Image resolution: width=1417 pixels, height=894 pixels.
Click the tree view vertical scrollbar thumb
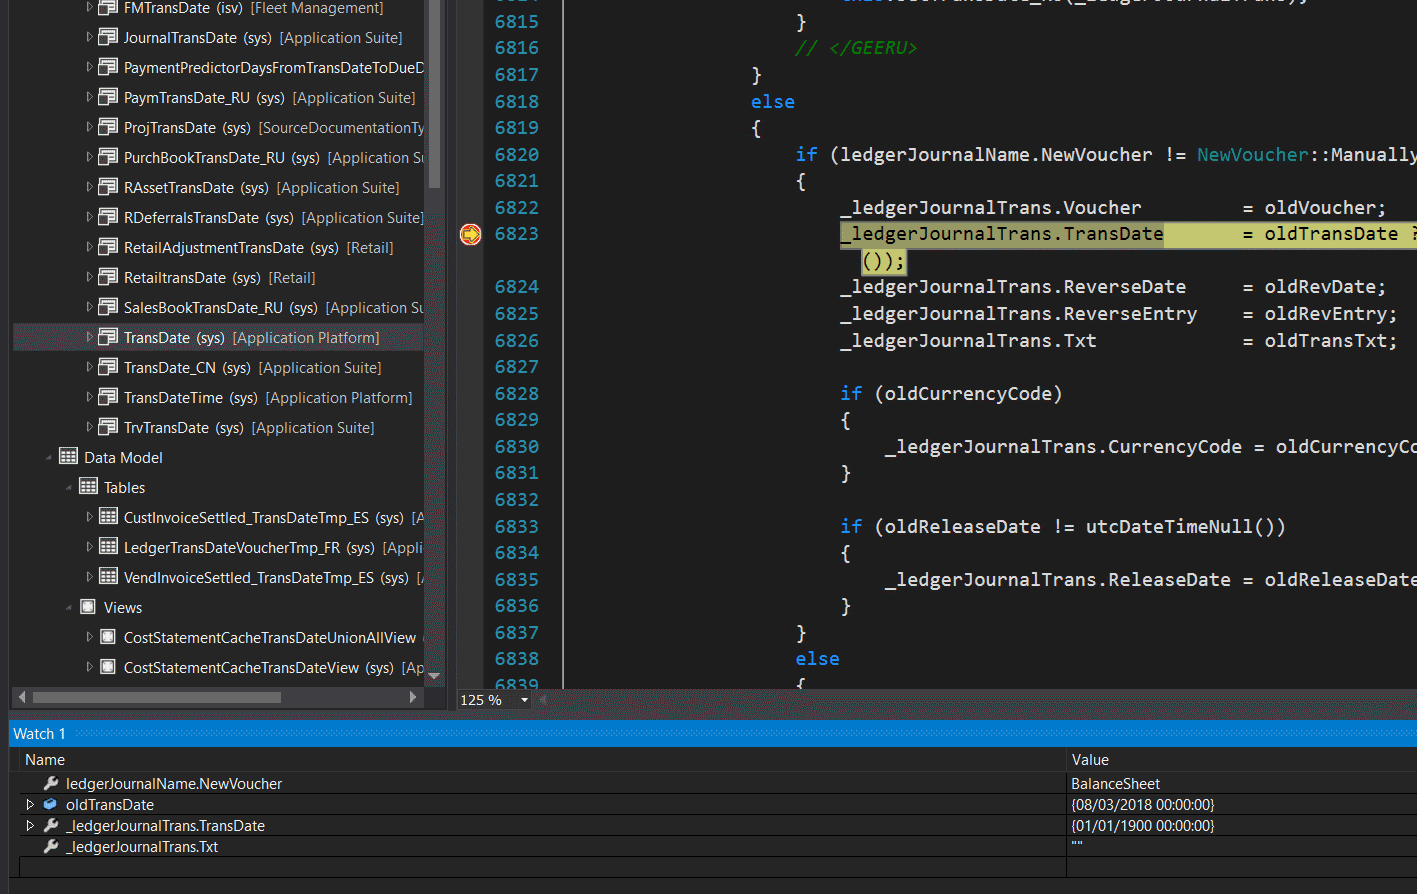434,94
